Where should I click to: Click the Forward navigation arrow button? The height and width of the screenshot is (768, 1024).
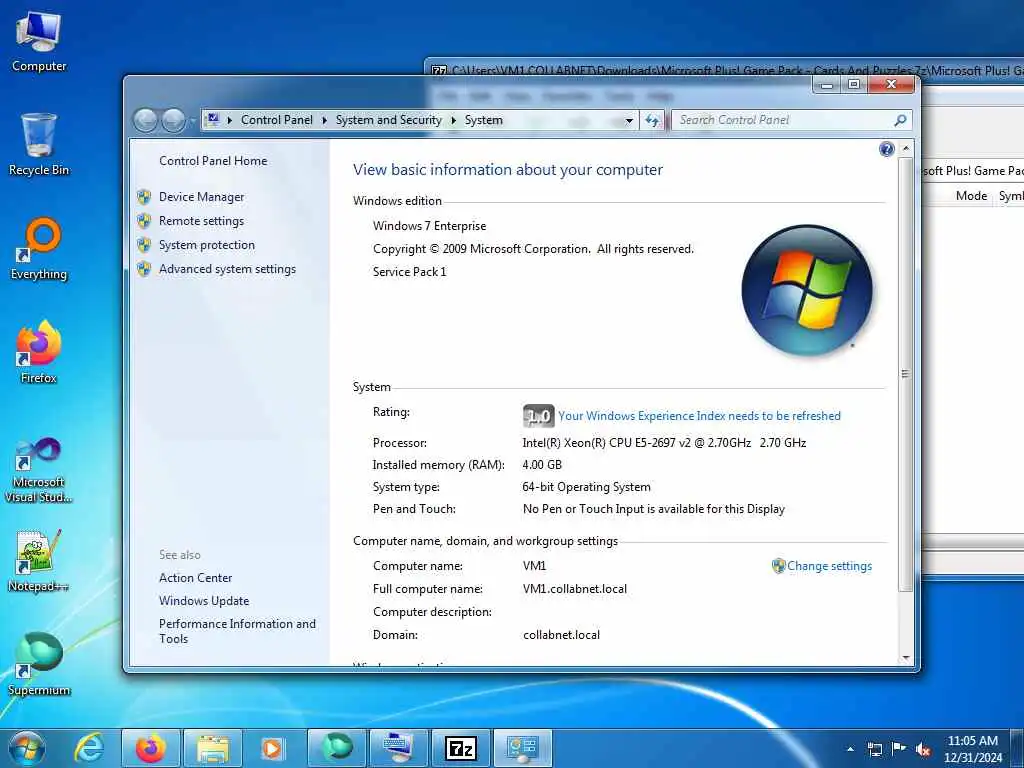(173, 120)
